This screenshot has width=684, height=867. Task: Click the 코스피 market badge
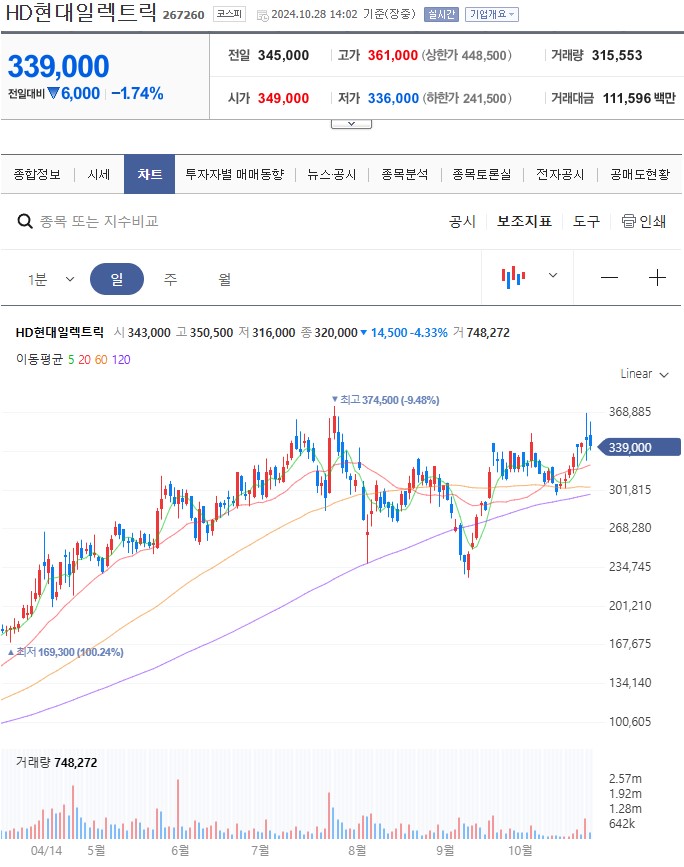click(229, 14)
